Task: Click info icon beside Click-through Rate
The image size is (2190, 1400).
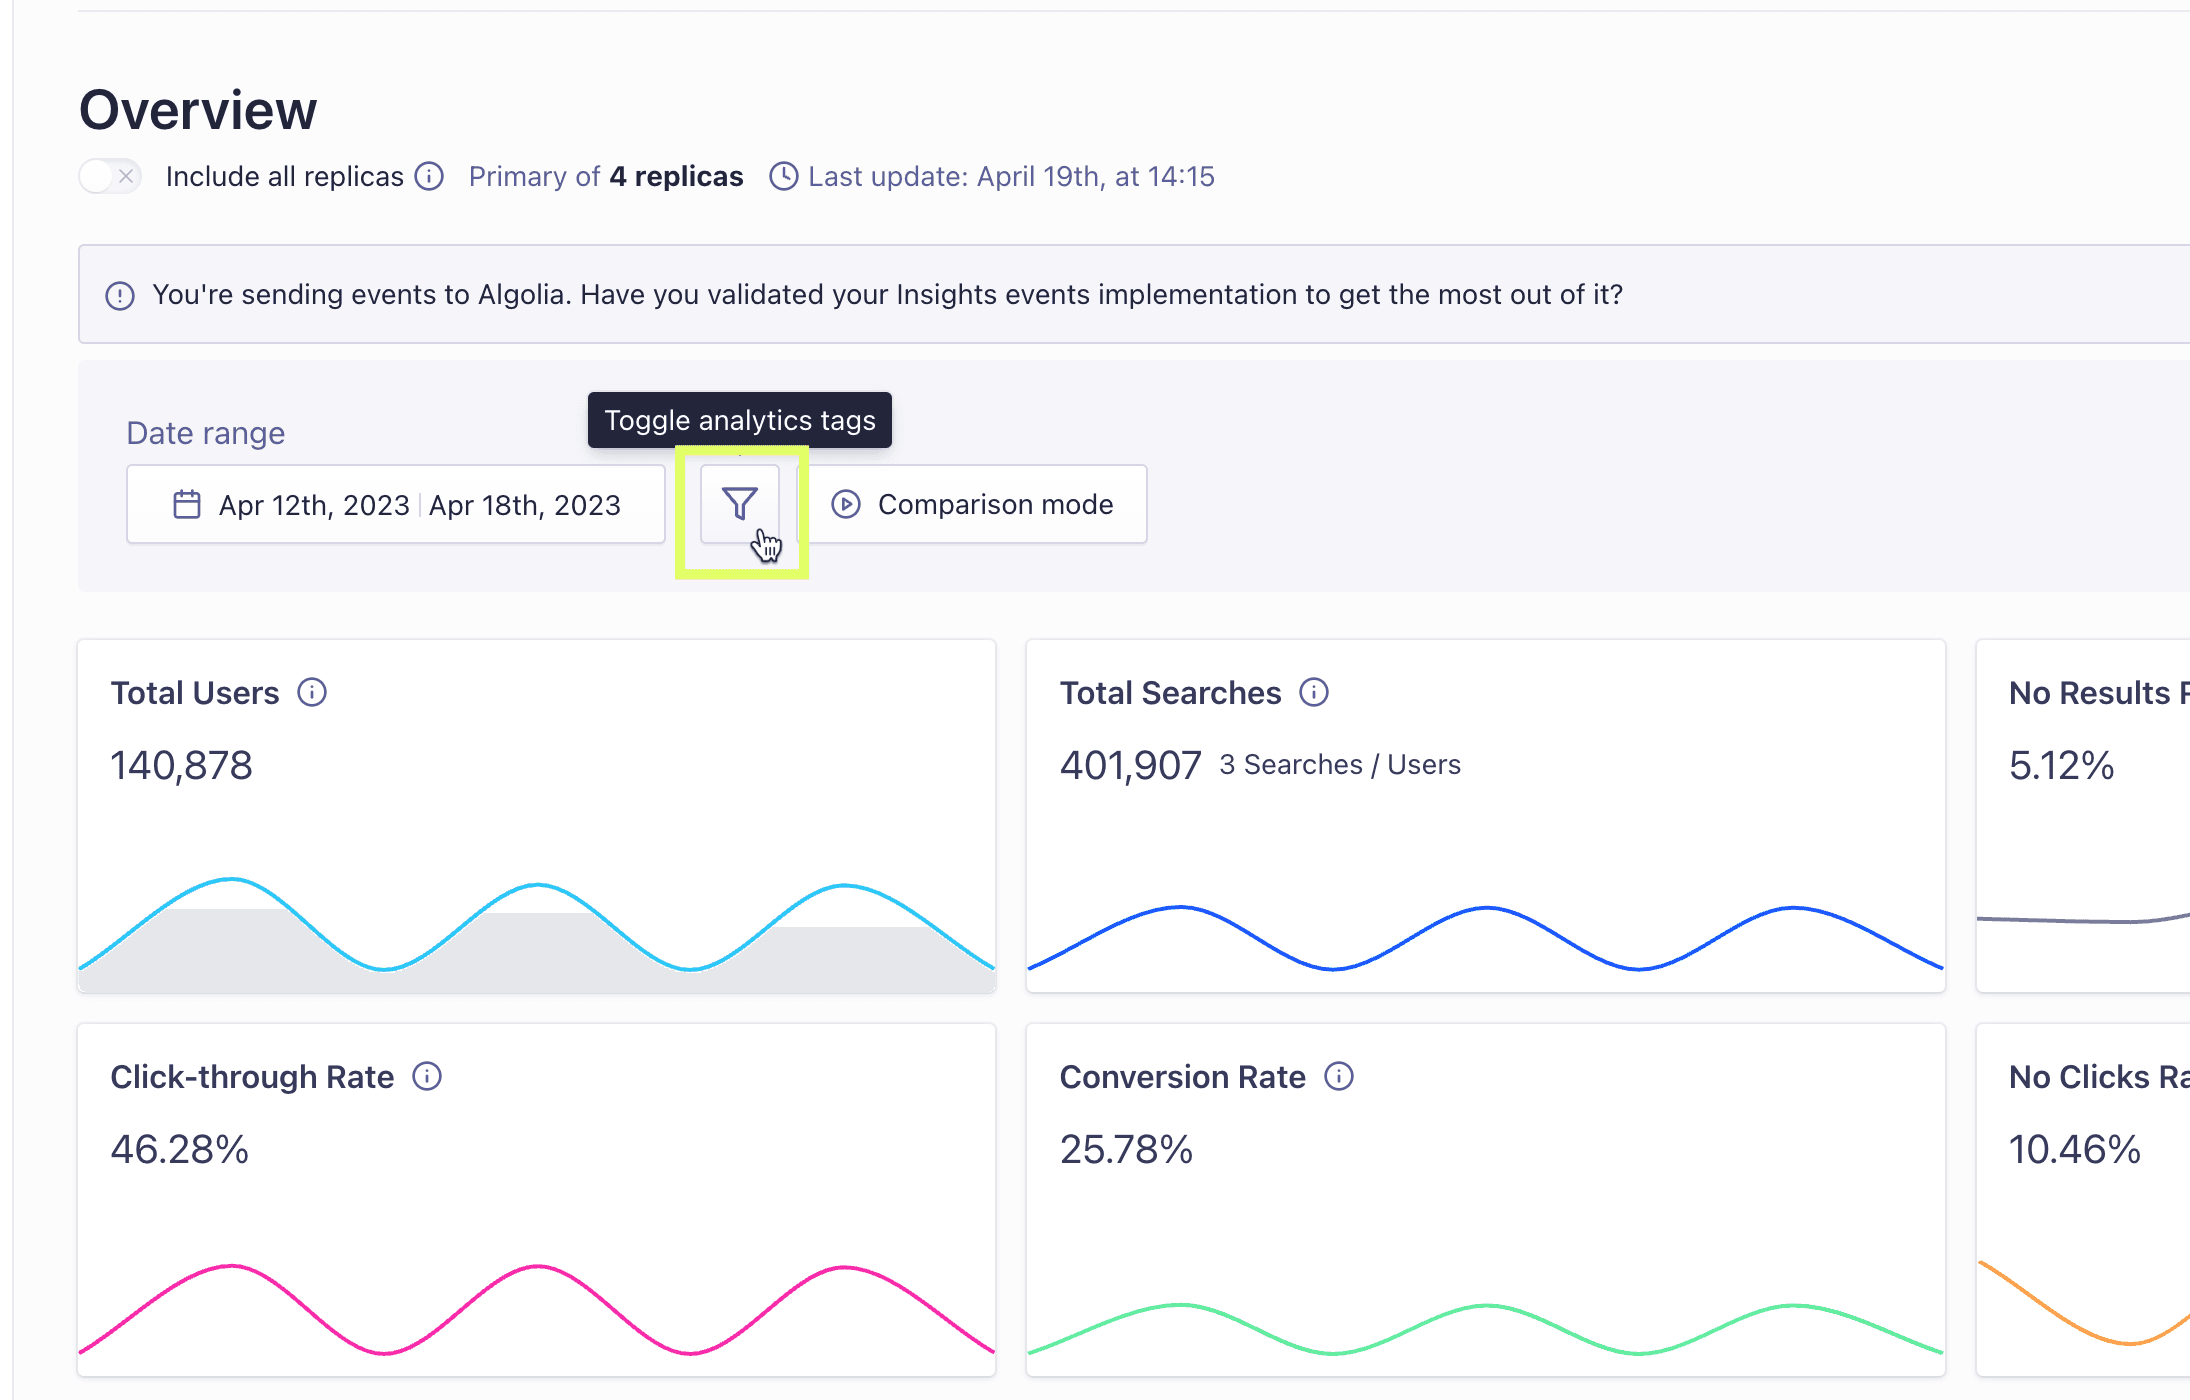Action: [x=427, y=1076]
